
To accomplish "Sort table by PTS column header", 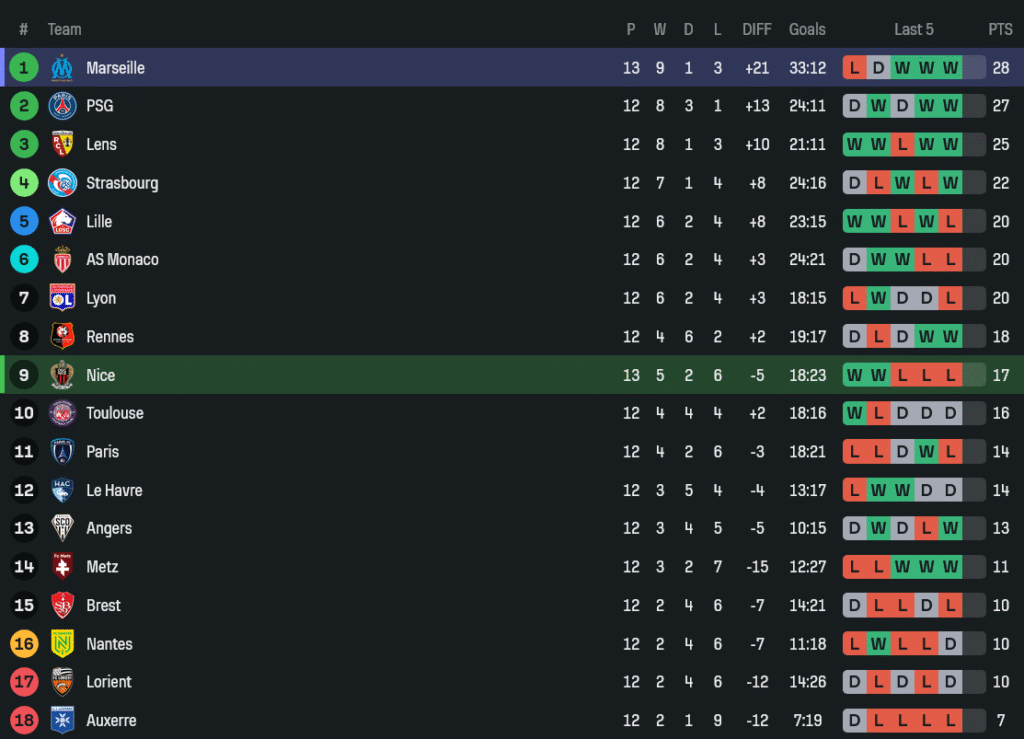I will tap(1000, 29).
